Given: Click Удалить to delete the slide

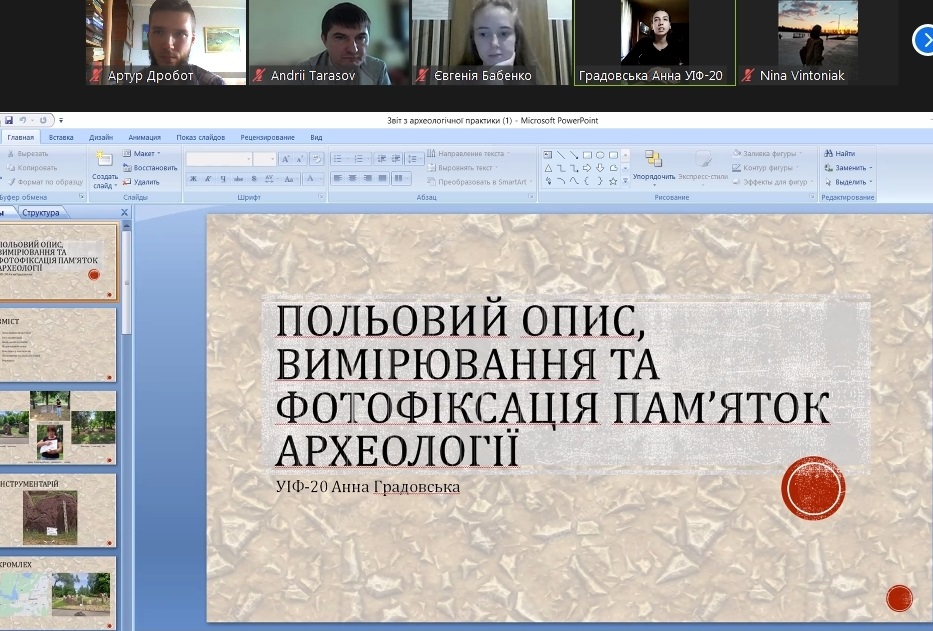Looking at the screenshot, I should (141, 182).
